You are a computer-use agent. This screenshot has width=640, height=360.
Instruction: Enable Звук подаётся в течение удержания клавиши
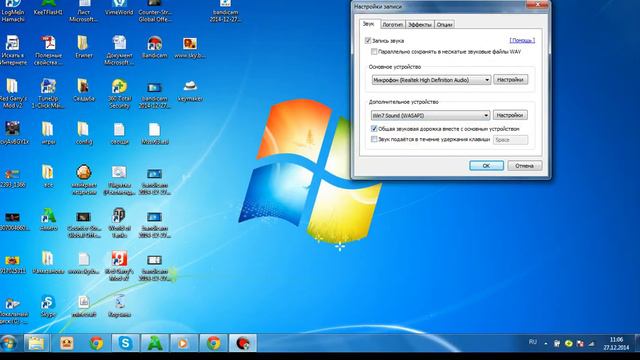click(374, 140)
